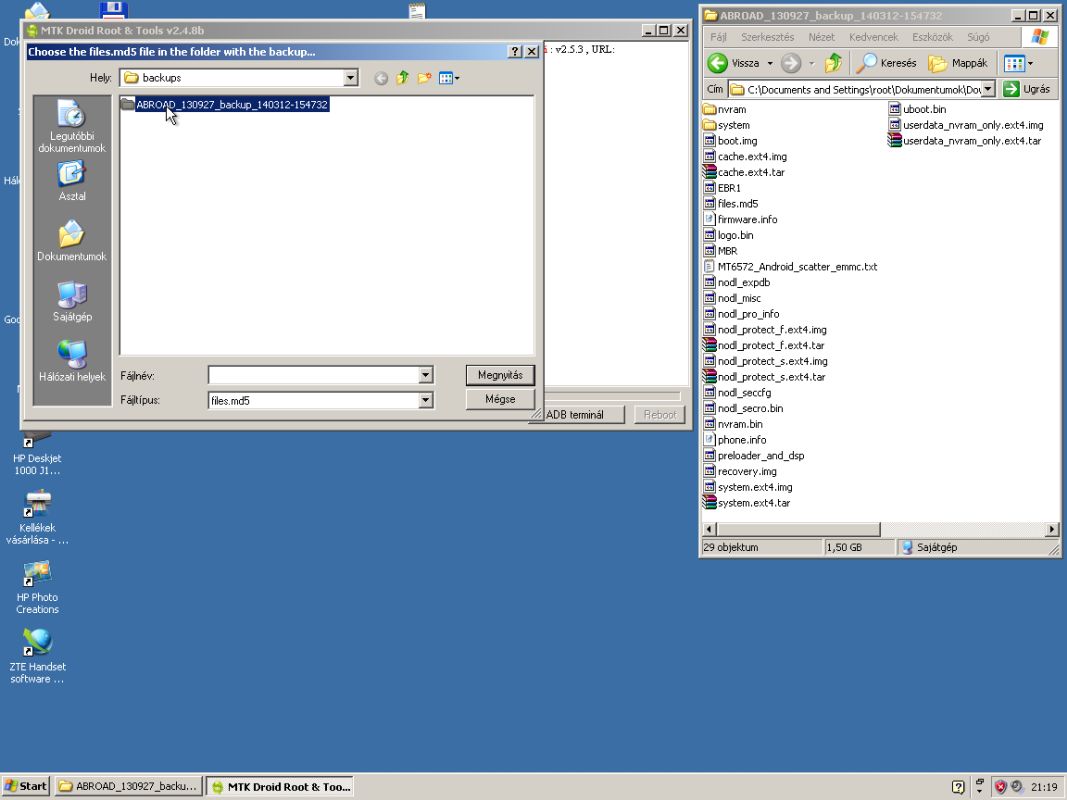Select the preloader_and_dsp file
Screen dimensions: 1067x800
tap(754, 456)
